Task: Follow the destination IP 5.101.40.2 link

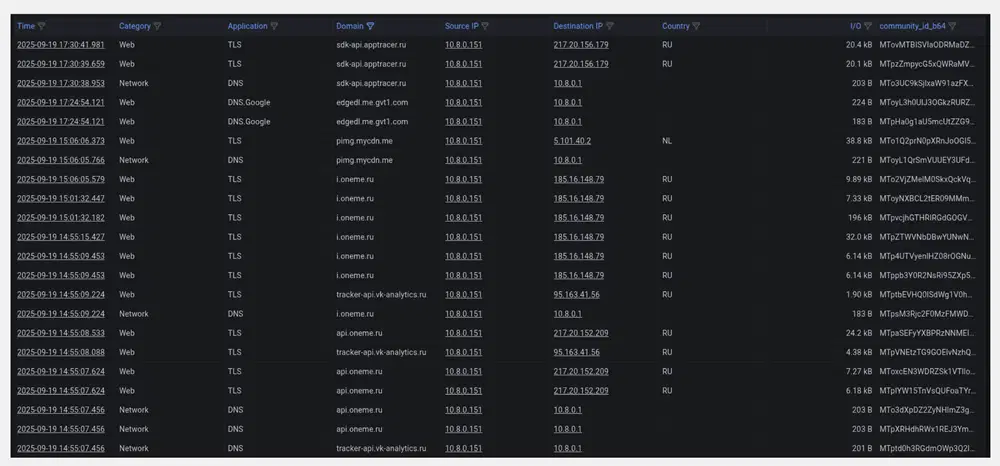Action: 572,141
